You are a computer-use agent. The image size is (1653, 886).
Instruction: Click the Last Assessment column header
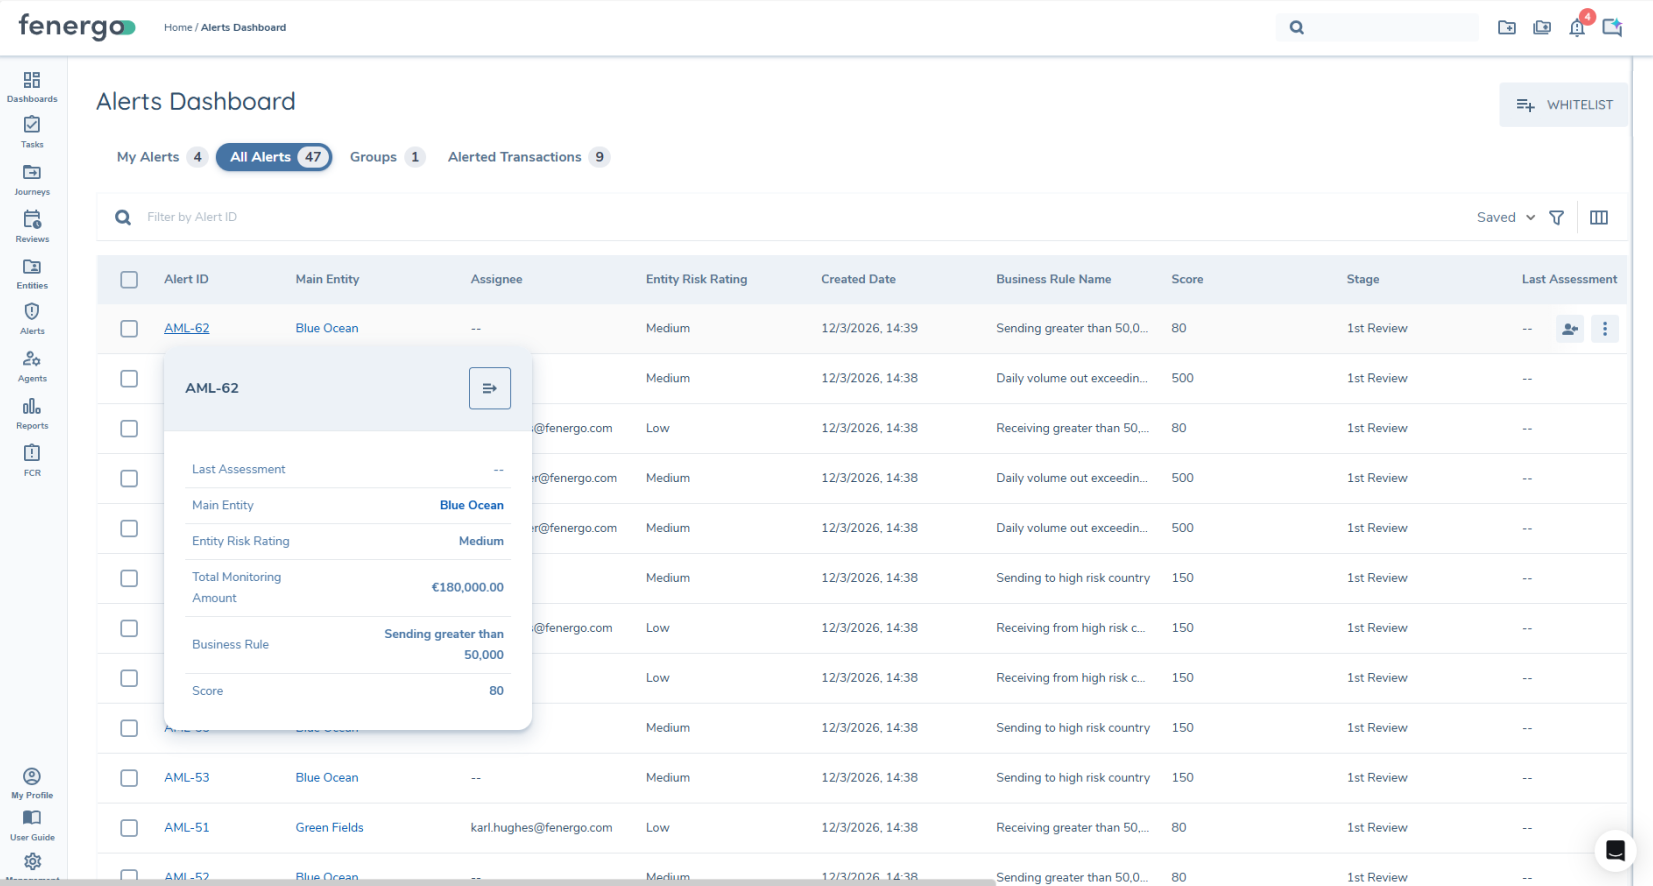(x=1569, y=279)
